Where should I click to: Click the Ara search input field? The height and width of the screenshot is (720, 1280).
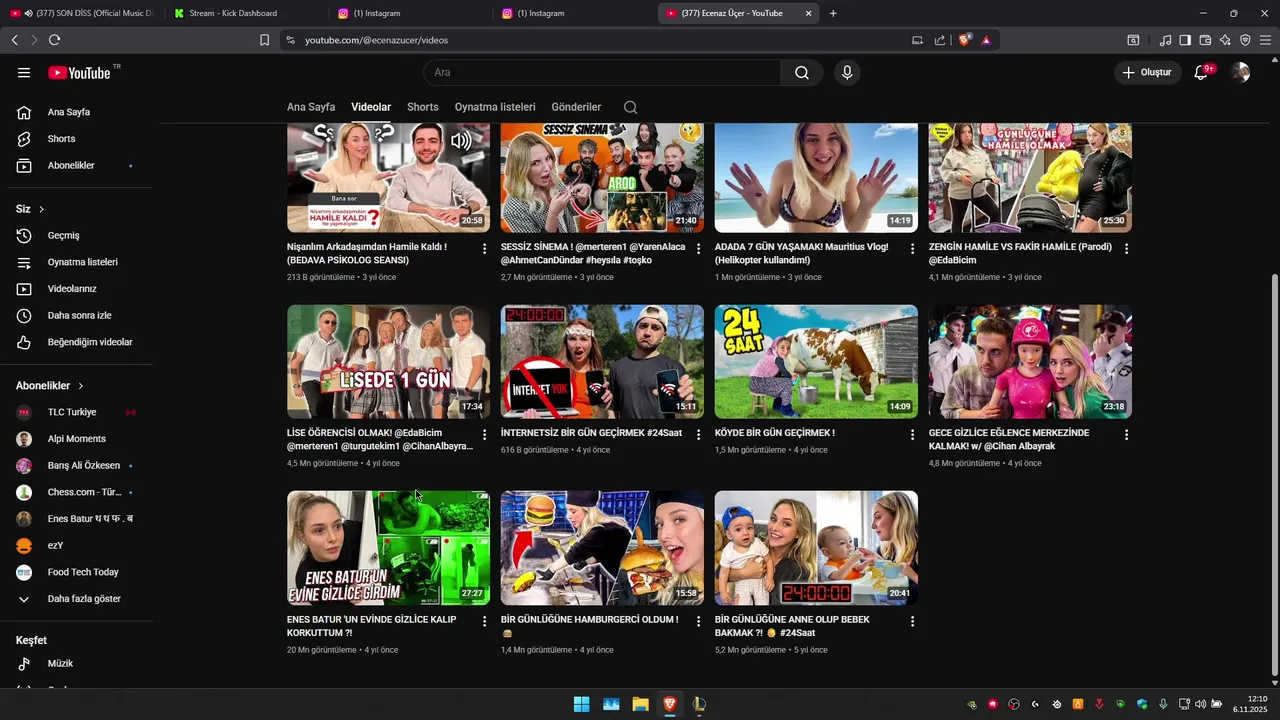(x=602, y=73)
